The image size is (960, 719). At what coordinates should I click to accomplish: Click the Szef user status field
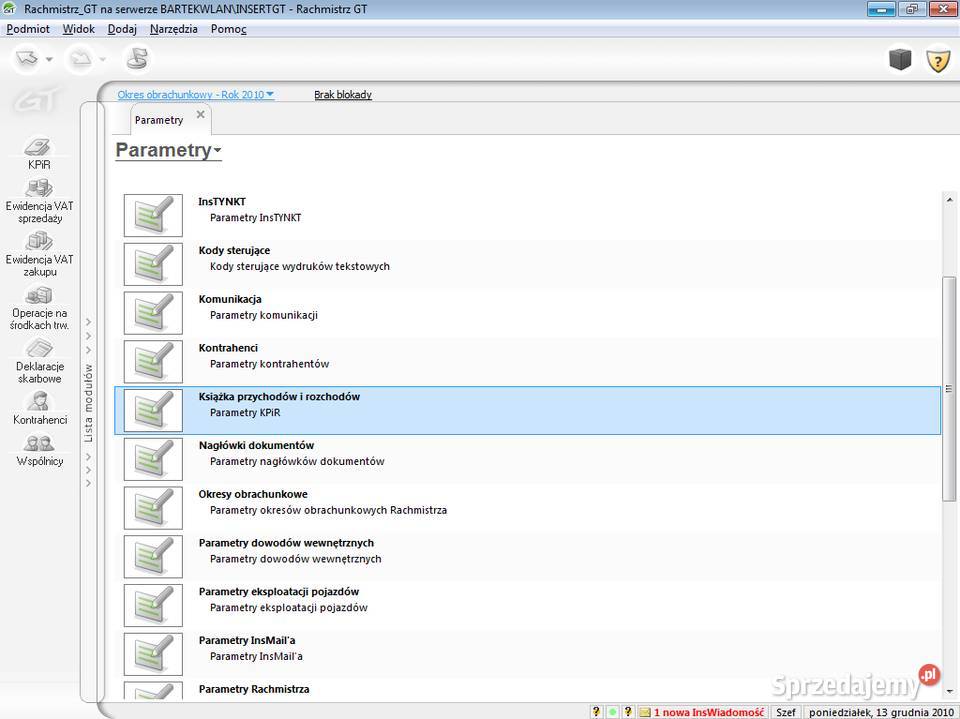(786, 712)
